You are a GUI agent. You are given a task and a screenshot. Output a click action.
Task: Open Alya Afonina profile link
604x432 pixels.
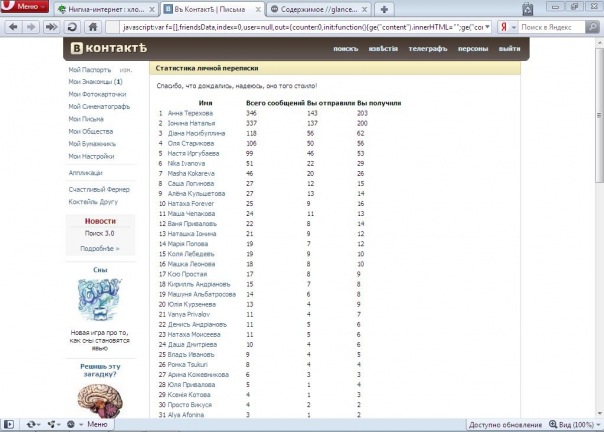click(186, 415)
